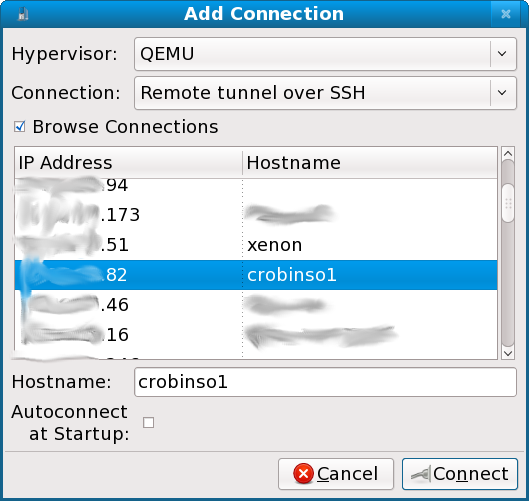The height and width of the screenshot is (501, 529).
Task: Sort by IP Address column header
Action: click(x=128, y=163)
